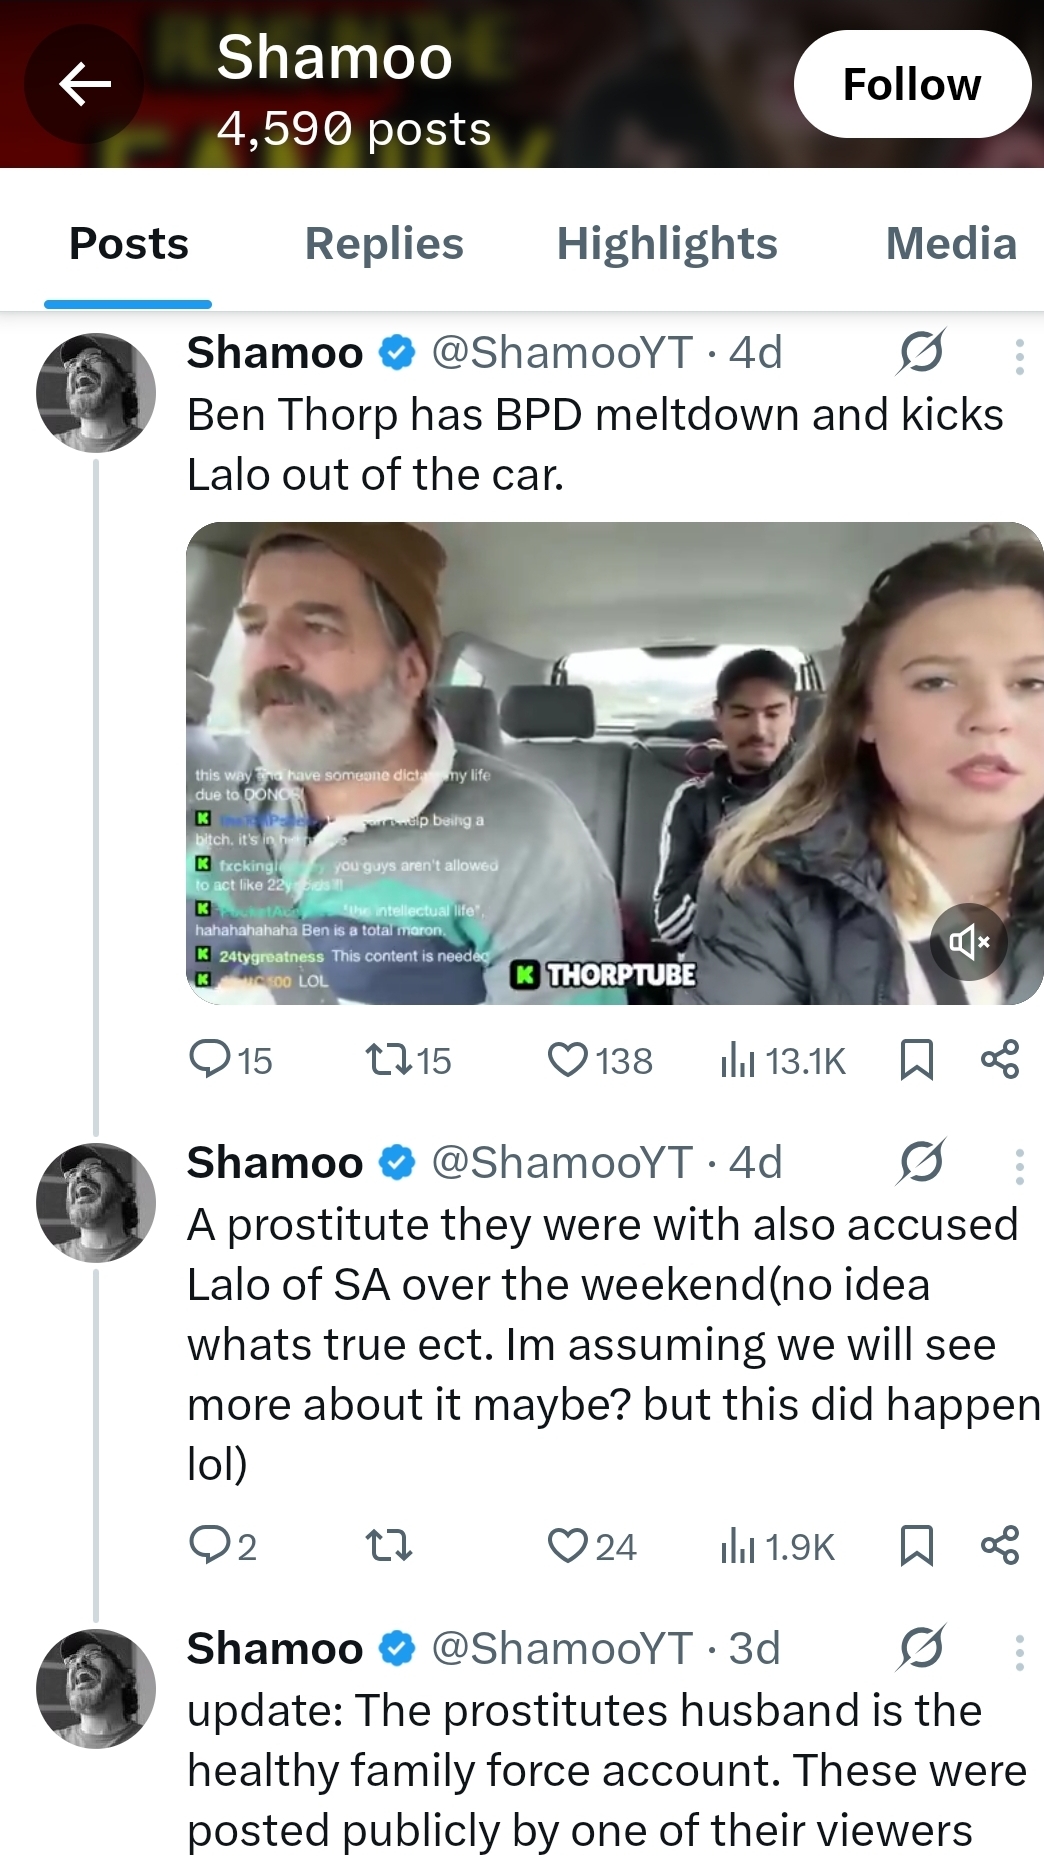This screenshot has height=1863, width=1044.
Task: Click Grok icon on first post
Action: coord(920,352)
